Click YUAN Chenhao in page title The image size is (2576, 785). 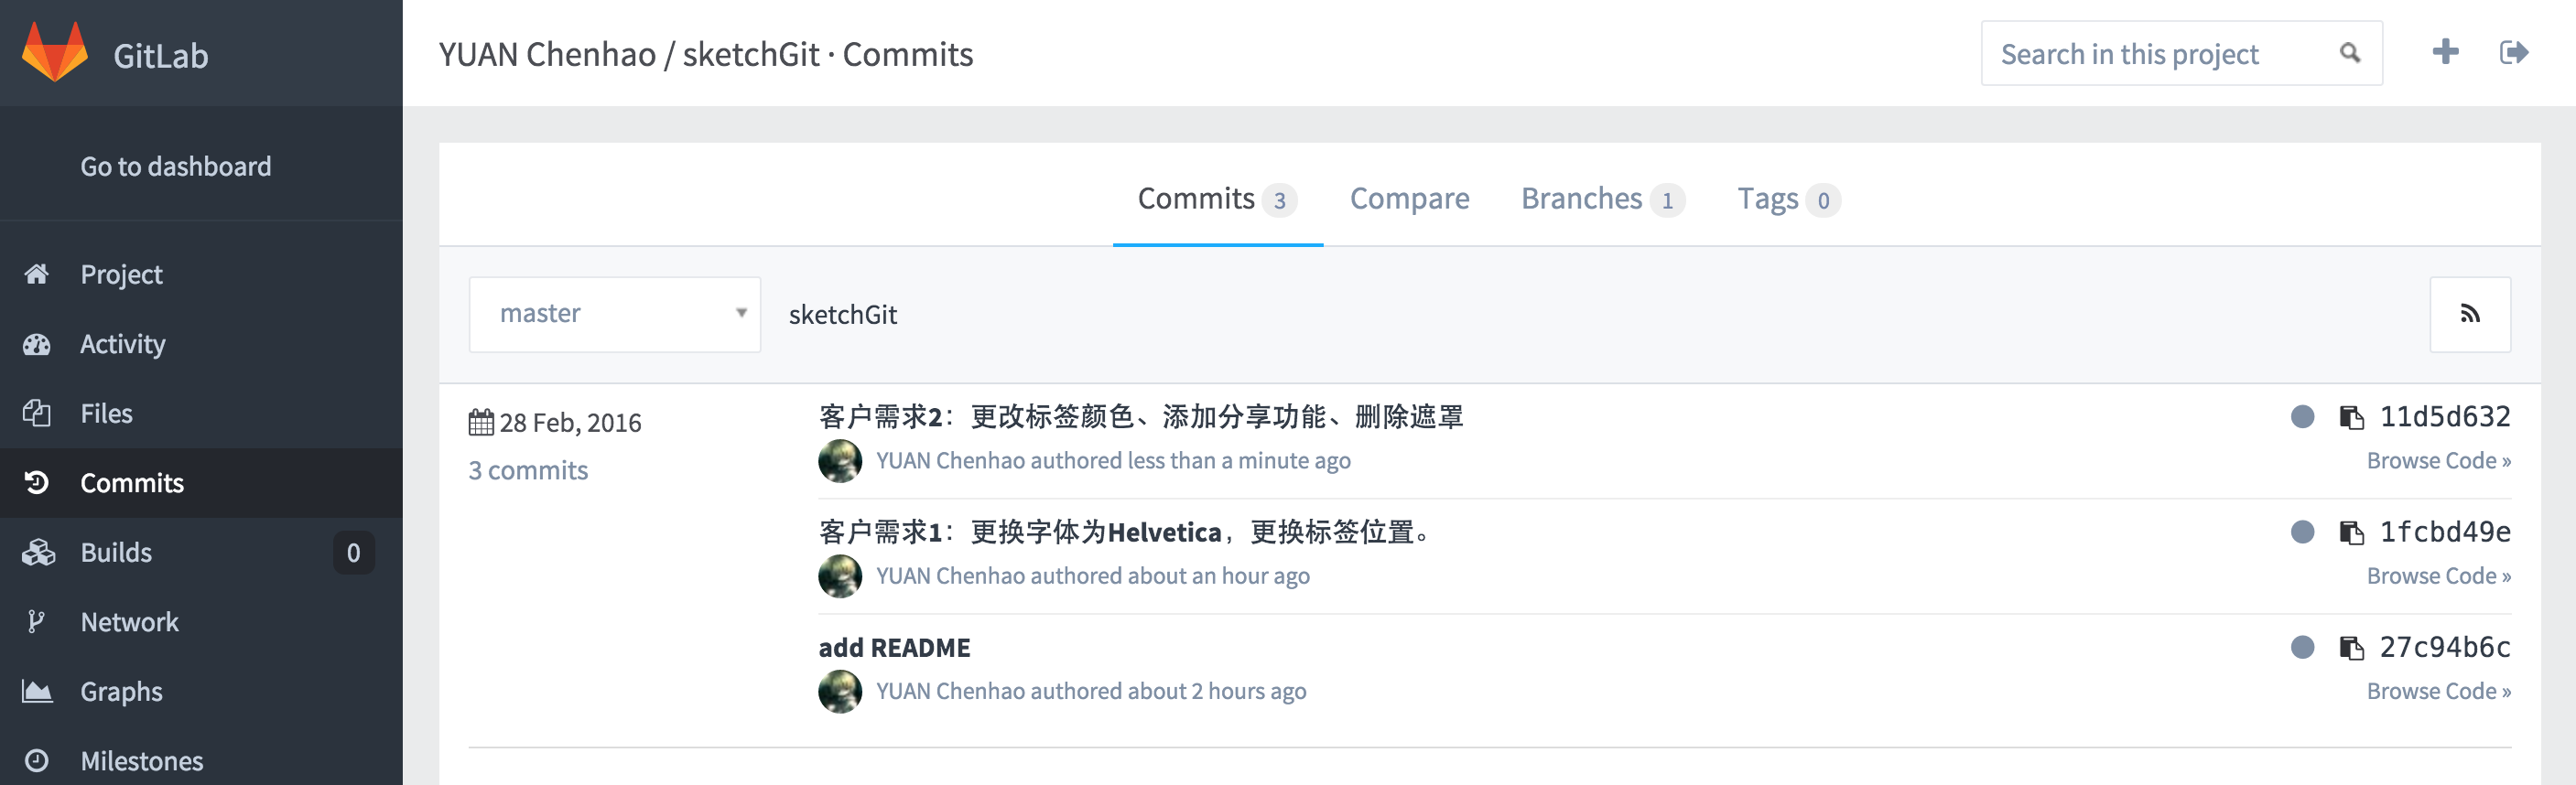point(547,54)
